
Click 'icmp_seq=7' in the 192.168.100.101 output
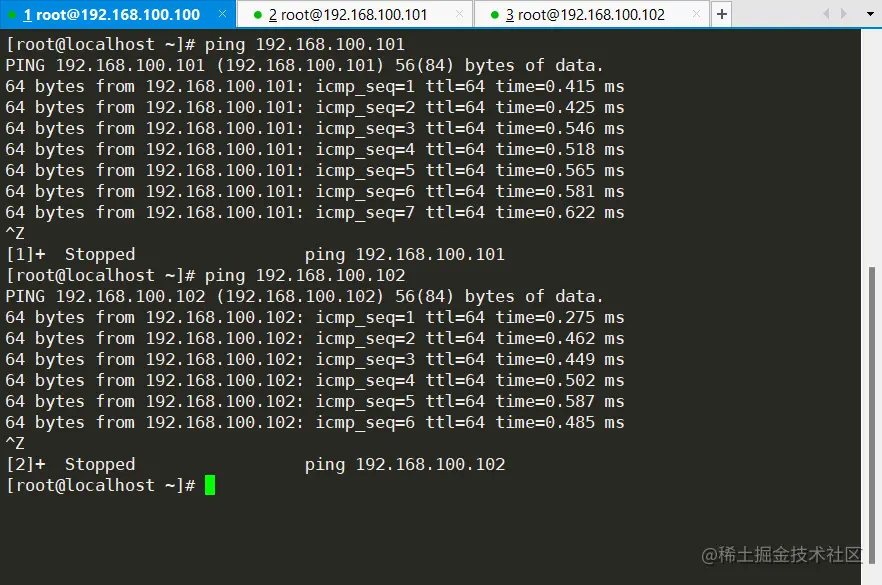pyautogui.click(x=365, y=213)
